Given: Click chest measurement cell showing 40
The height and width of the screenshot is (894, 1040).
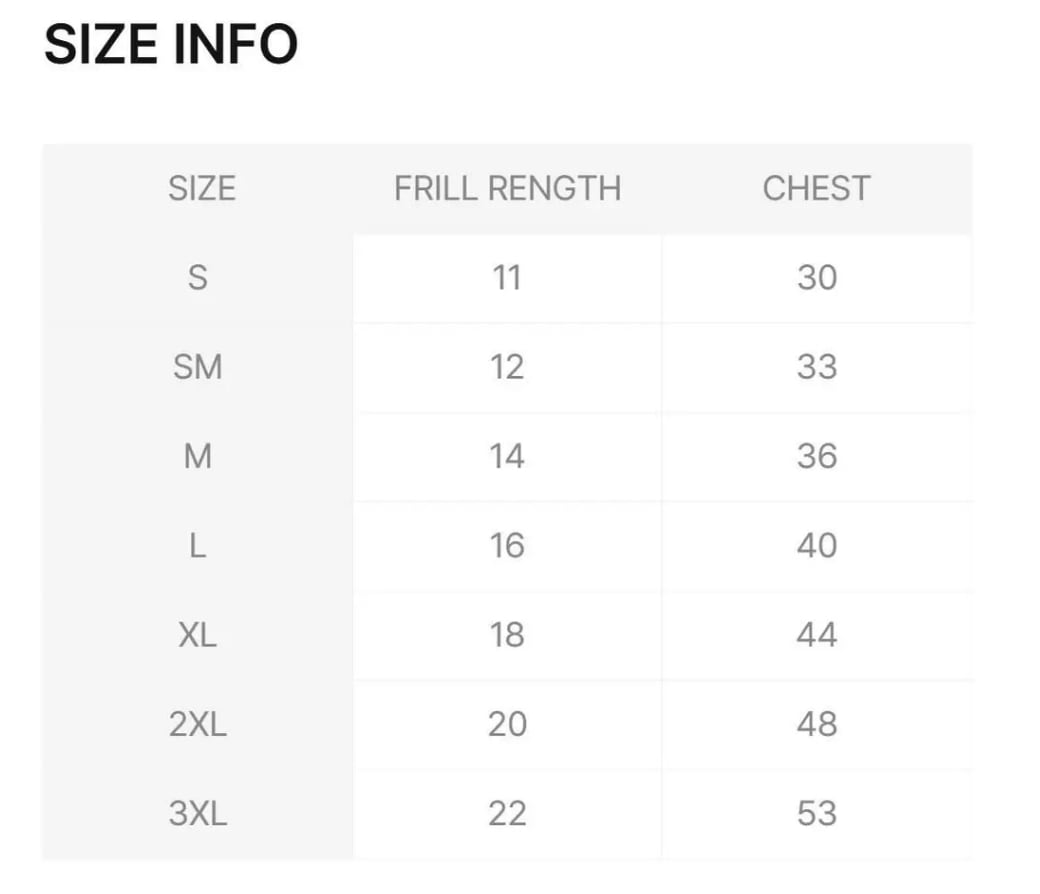Looking at the screenshot, I should point(816,545).
